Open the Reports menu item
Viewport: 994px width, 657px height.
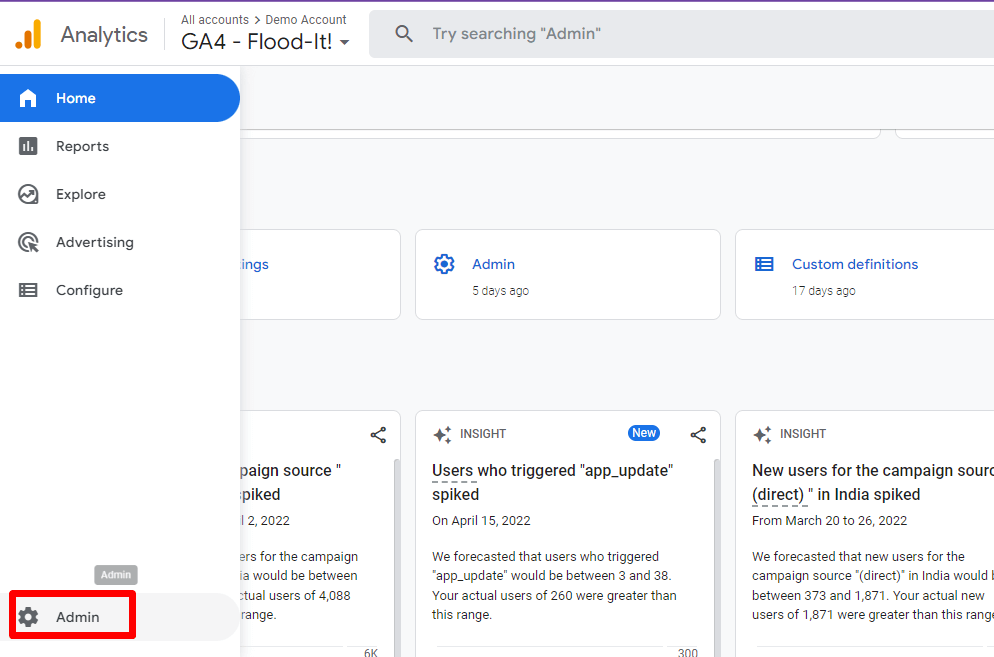tap(82, 146)
